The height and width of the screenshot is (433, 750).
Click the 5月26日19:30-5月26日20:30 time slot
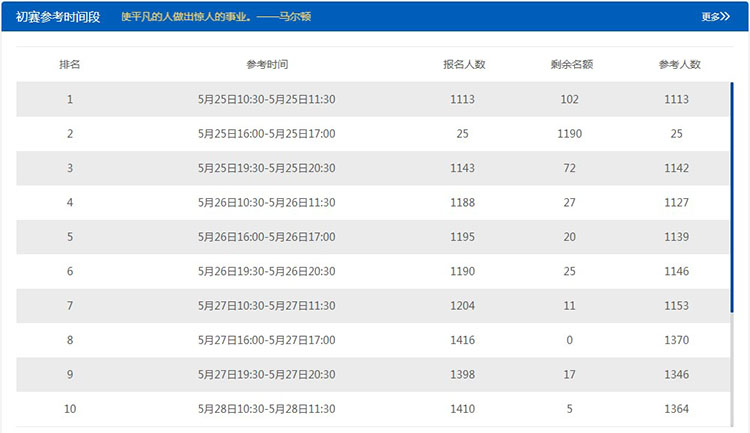point(267,272)
